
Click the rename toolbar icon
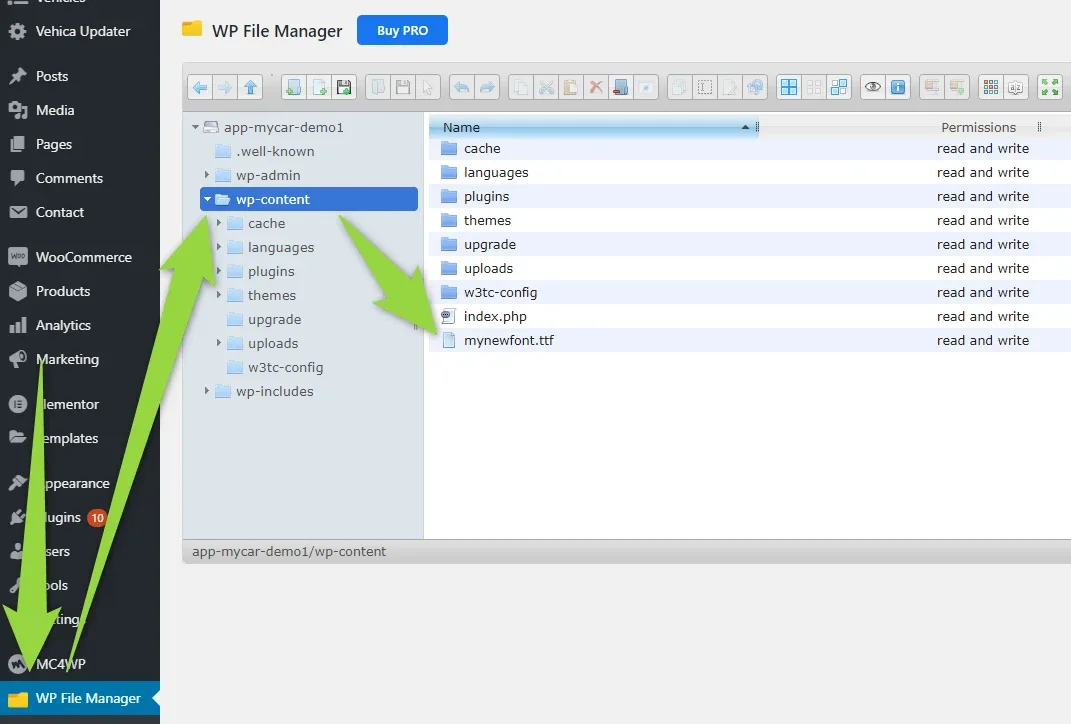pyautogui.click(x=704, y=87)
